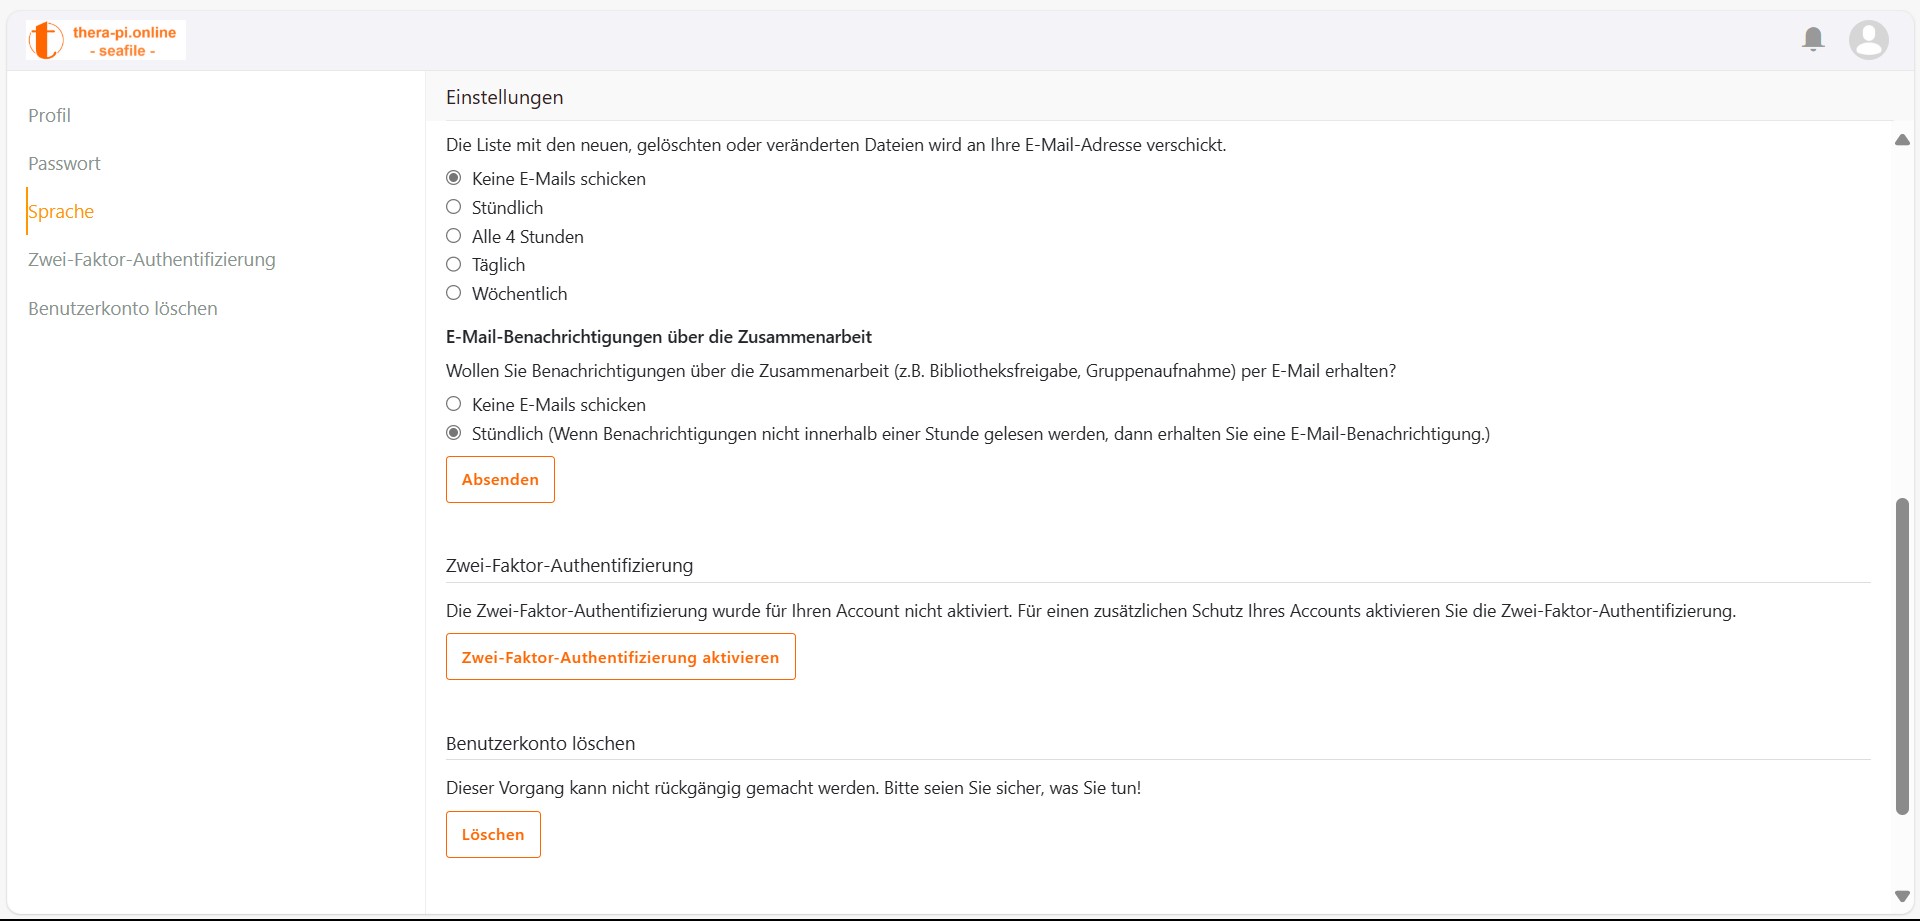This screenshot has width=1920, height=921.
Task: Open Profil in the sidebar
Action: pos(49,115)
